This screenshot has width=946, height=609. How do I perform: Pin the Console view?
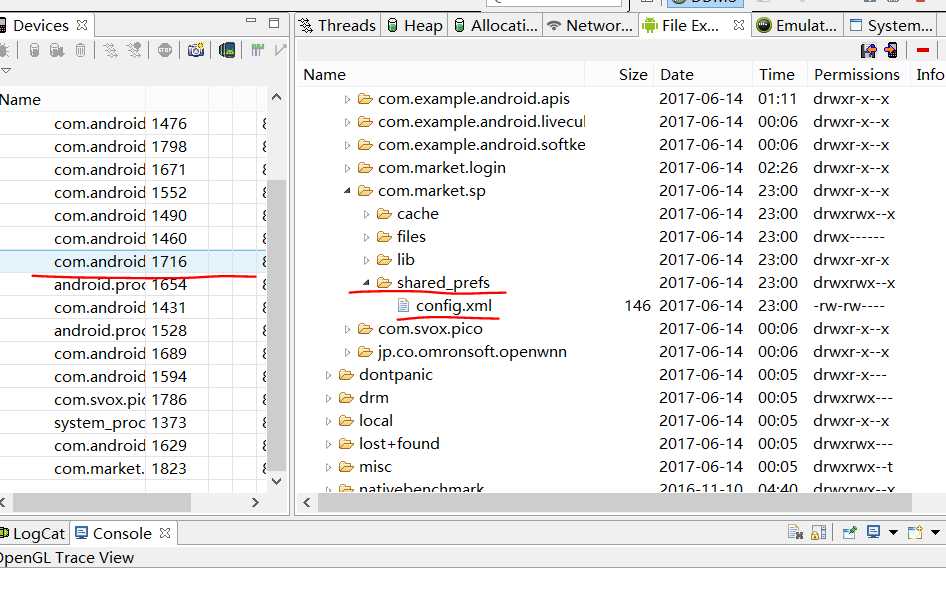849,532
